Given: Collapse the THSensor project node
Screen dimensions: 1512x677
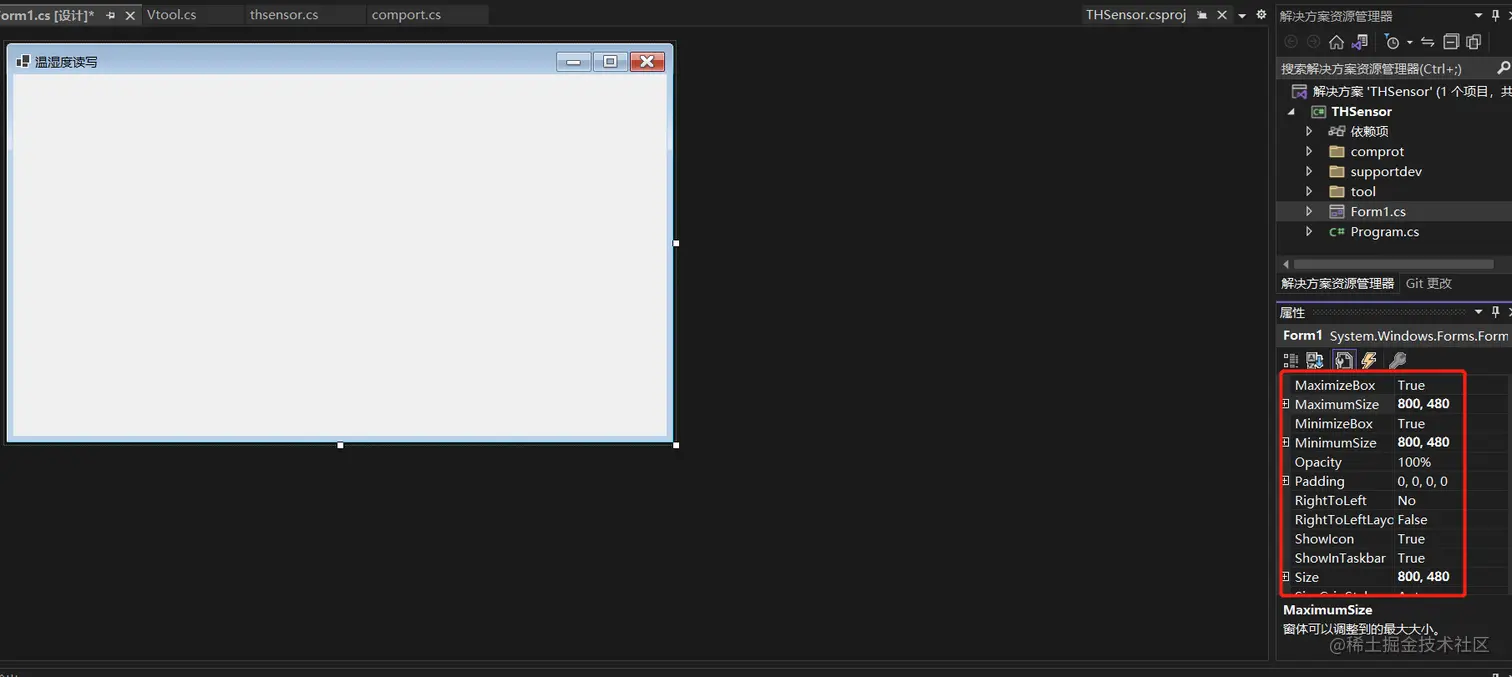Looking at the screenshot, I should [1292, 112].
